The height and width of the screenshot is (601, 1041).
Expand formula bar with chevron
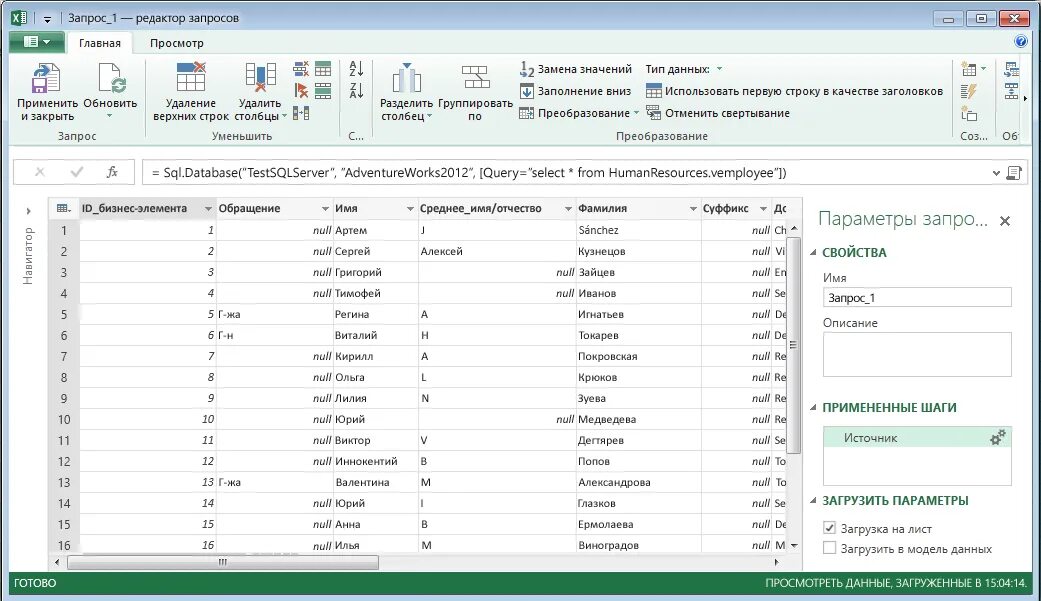[x=996, y=173]
